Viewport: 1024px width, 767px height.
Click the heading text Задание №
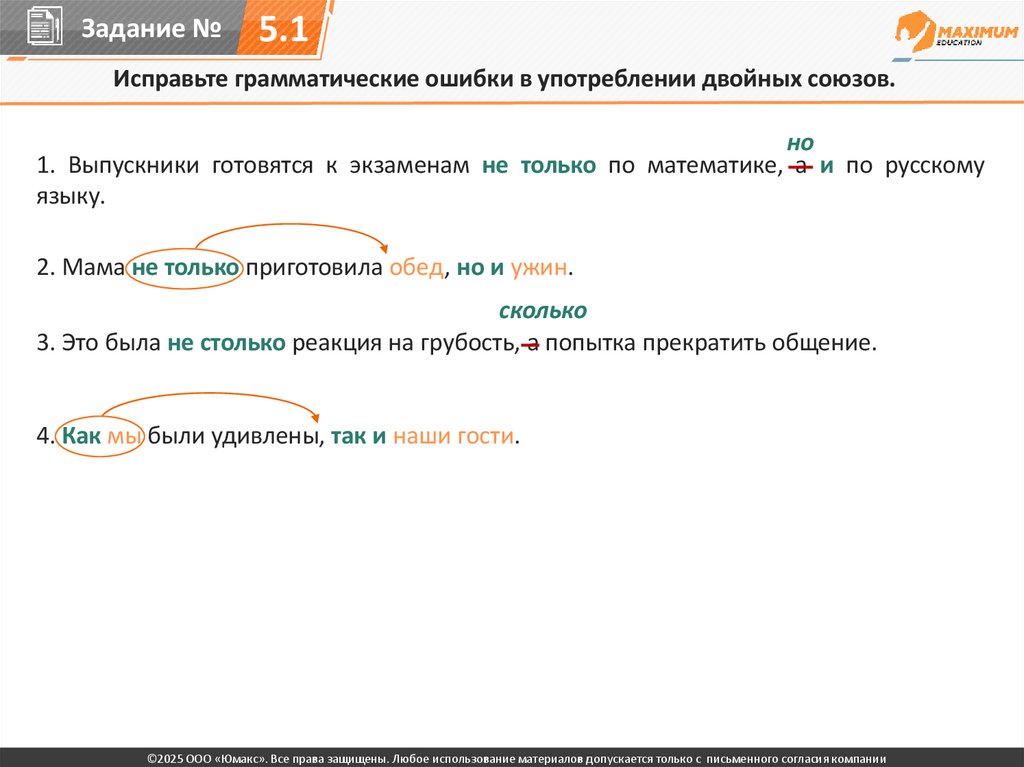(x=152, y=28)
